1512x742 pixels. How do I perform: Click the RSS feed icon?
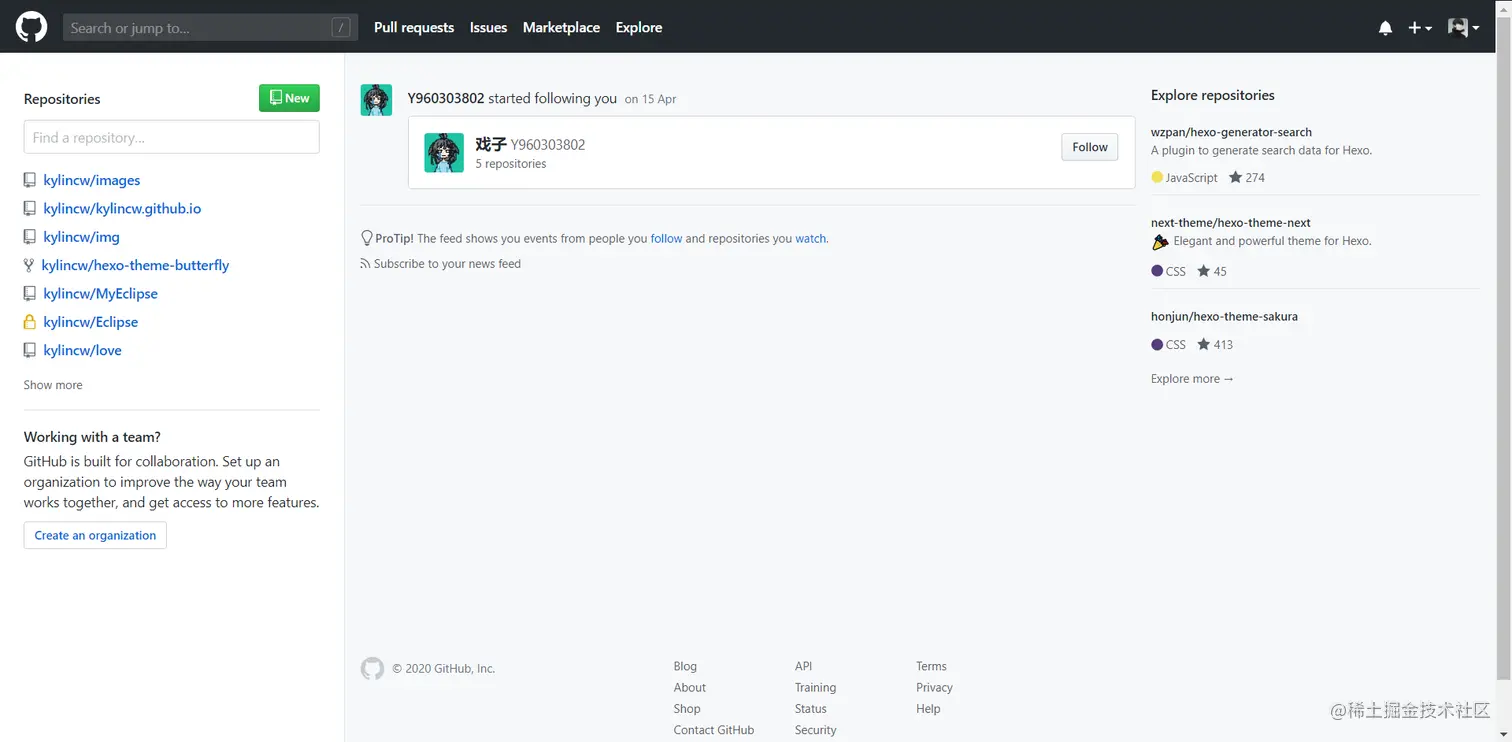365,264
